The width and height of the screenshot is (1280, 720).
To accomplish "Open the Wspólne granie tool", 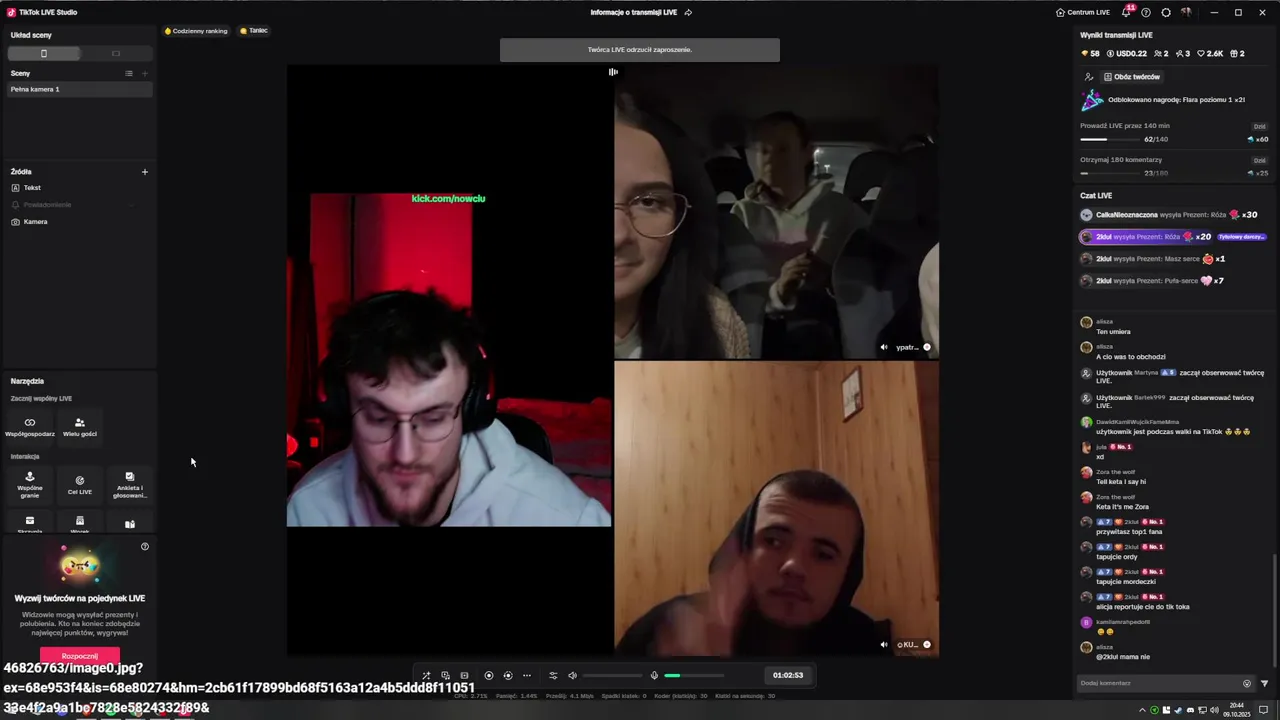I will point(30,485).
